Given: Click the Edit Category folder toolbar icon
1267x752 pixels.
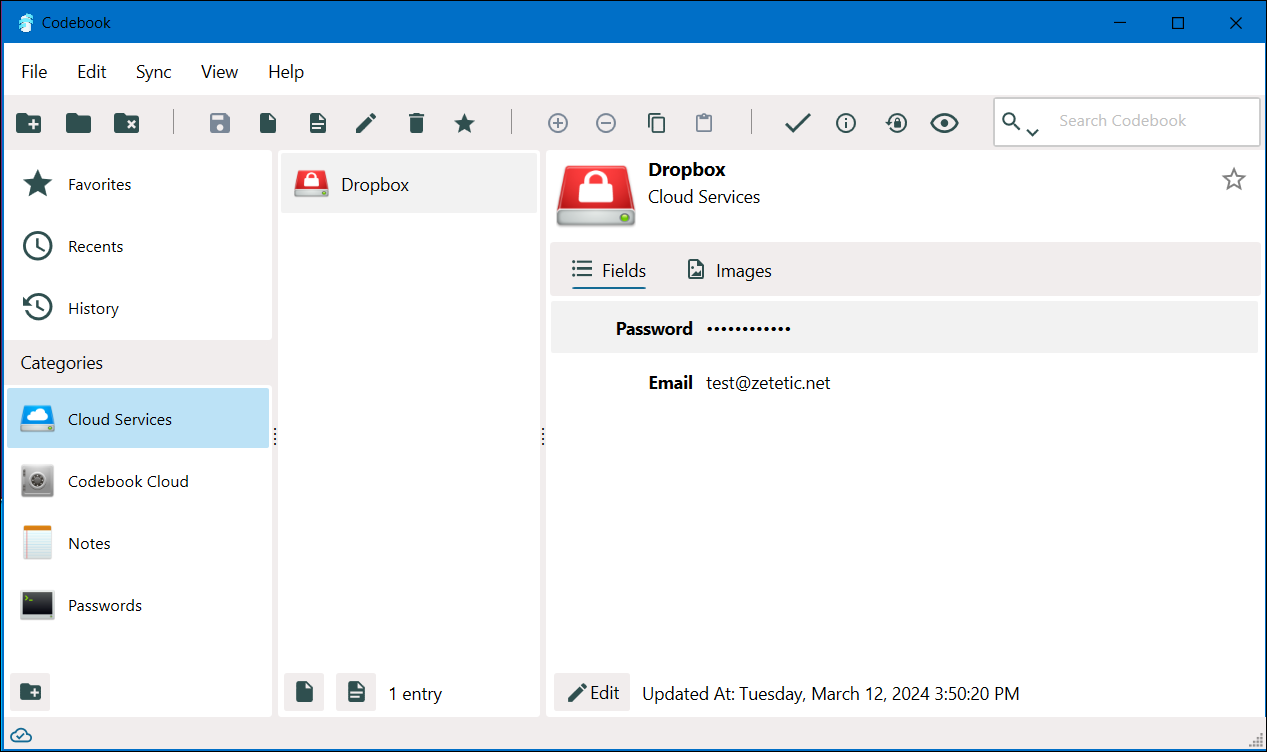Looking at the screenshot, I should coord(78,123).
